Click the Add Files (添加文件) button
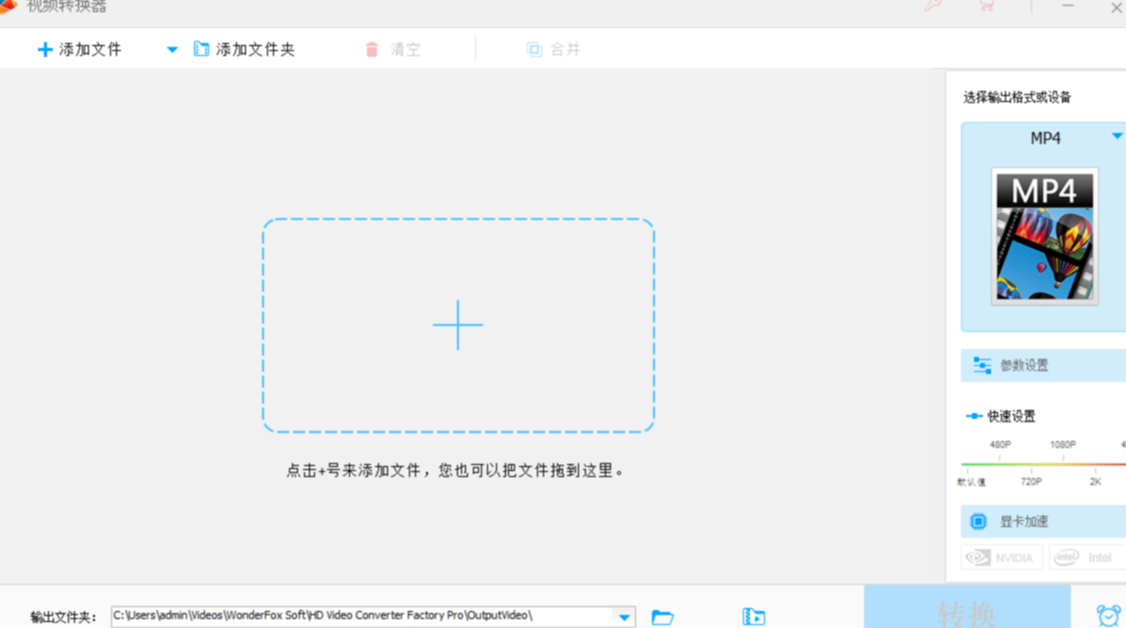 [x=80, y=50]
